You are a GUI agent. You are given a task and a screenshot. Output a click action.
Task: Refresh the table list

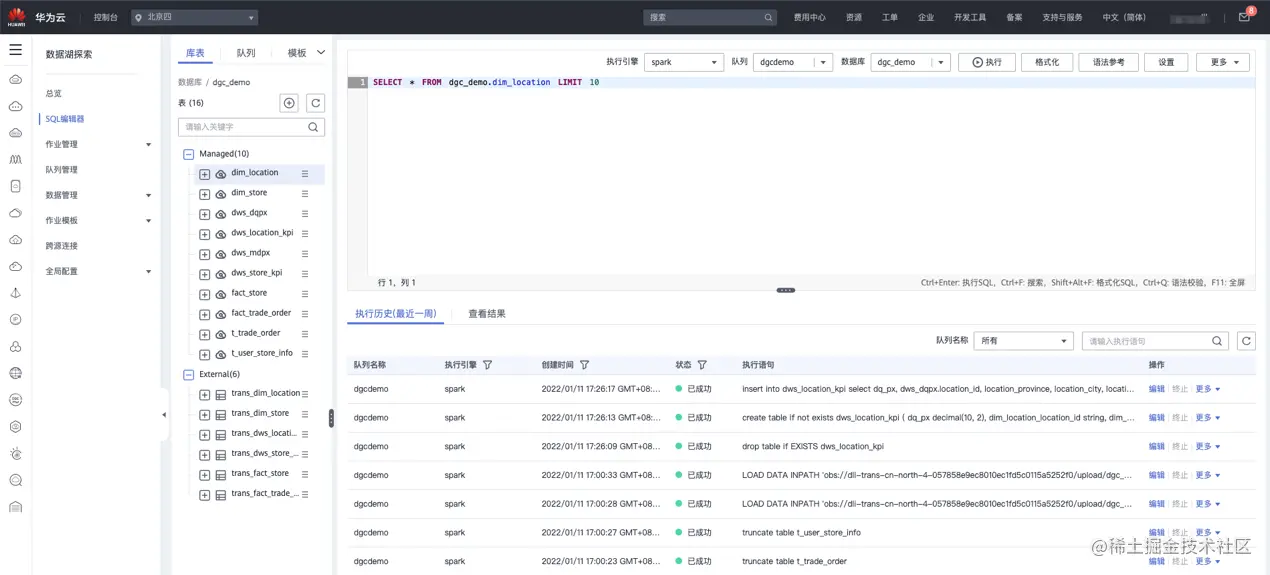[x=315, y=103]
